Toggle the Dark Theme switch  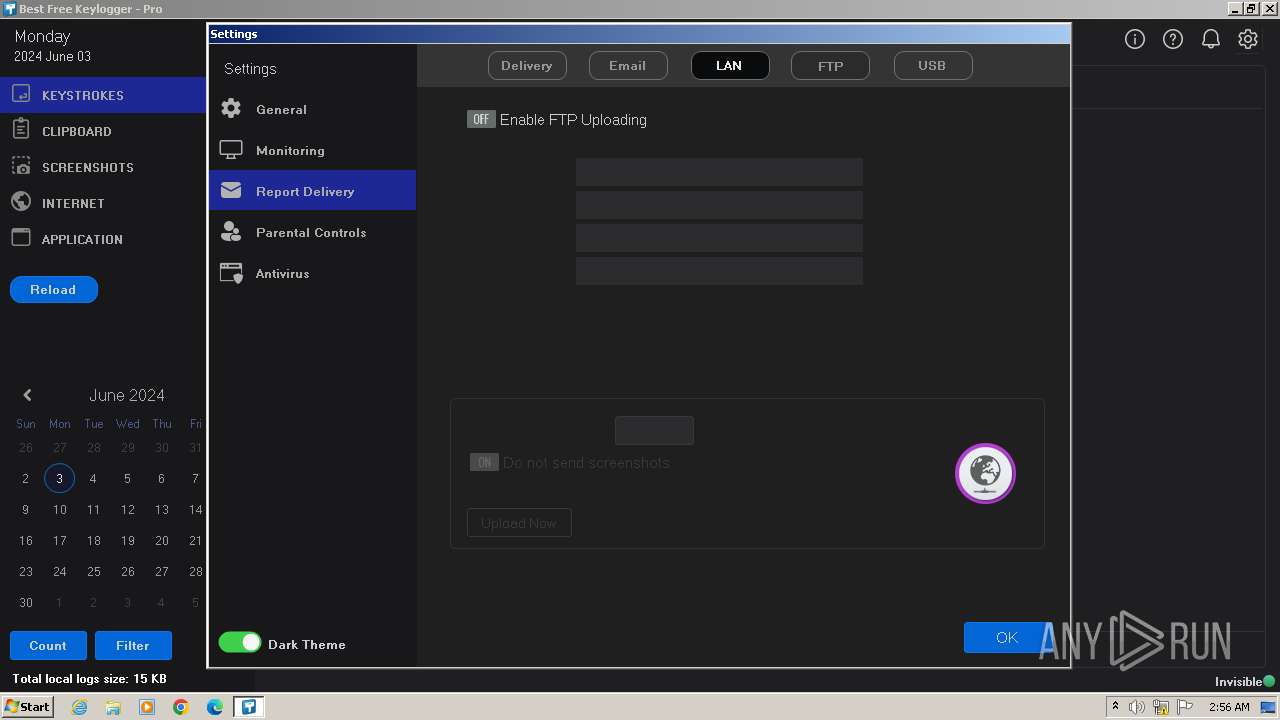click(x=240, y=643)
